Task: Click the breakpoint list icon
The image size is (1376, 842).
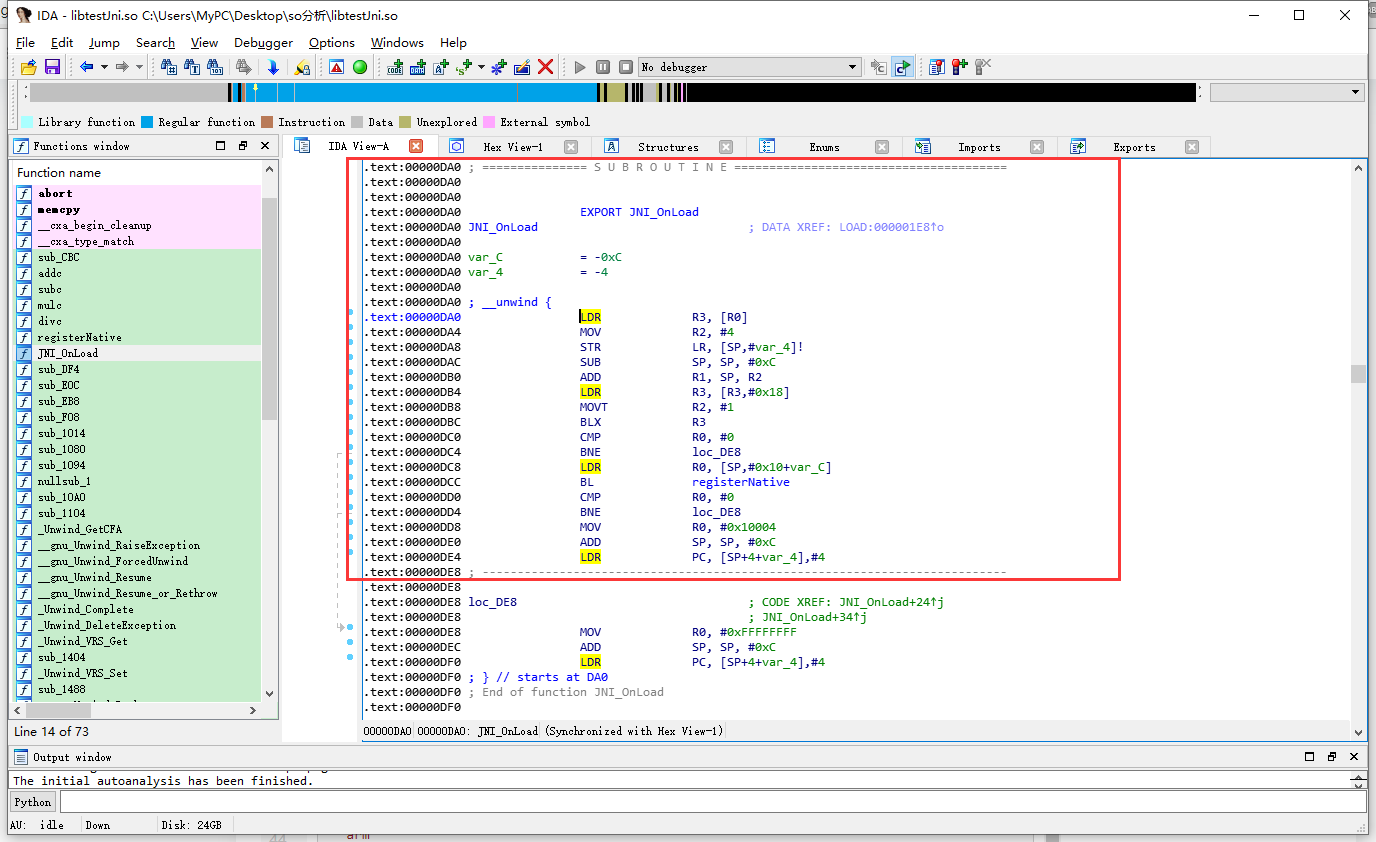Action: tap(937, 67)
